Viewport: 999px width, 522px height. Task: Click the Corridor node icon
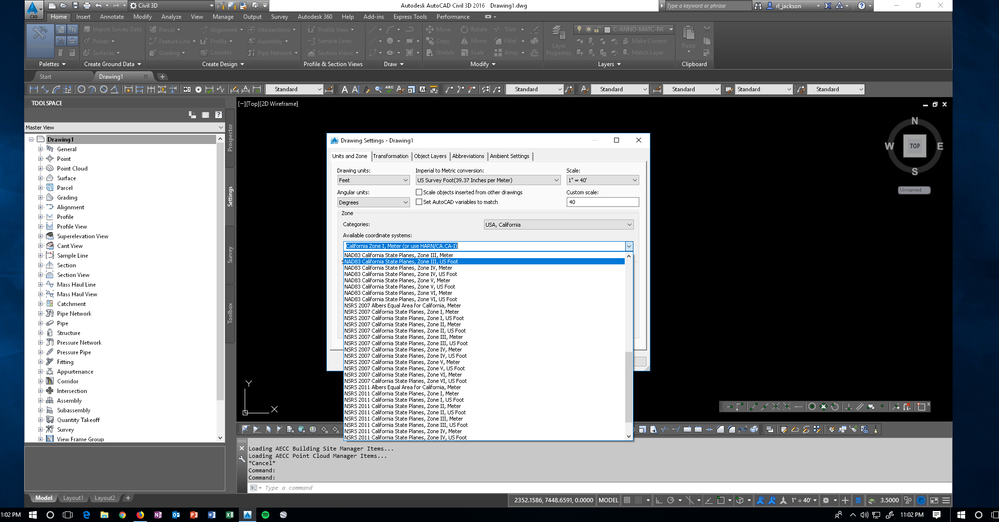coord(50,381)
